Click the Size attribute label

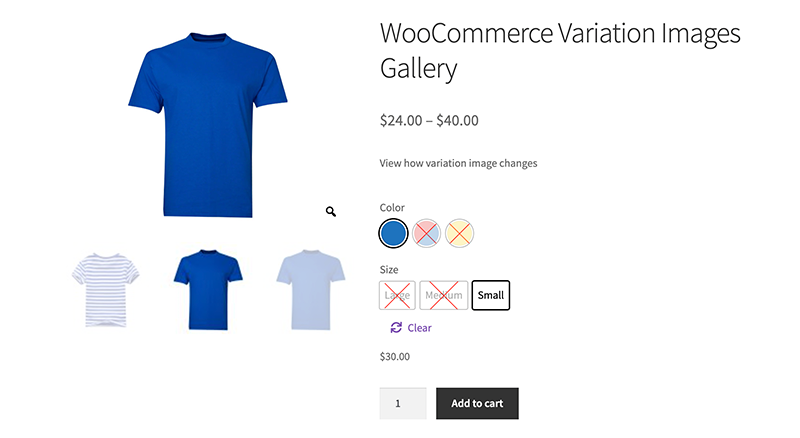coord(389,270)
